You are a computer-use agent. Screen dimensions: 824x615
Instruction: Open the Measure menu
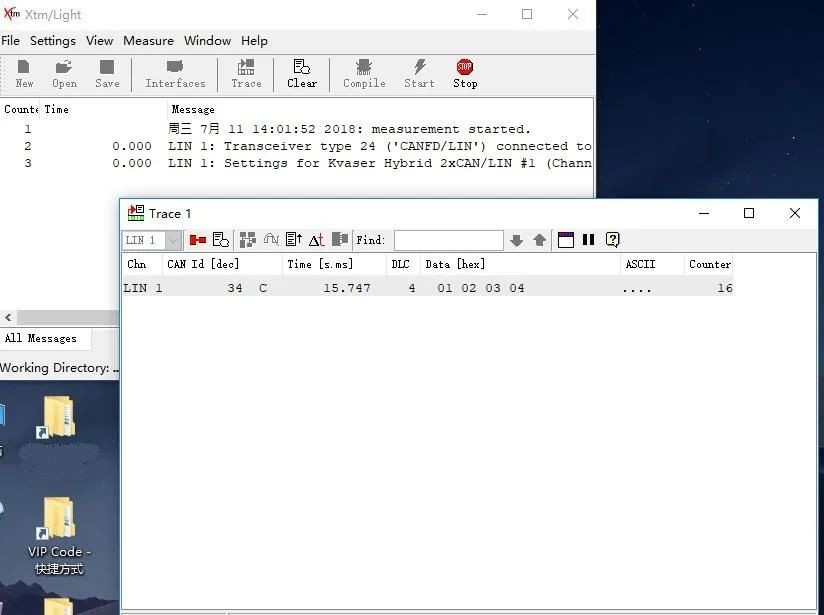point(148,41)
